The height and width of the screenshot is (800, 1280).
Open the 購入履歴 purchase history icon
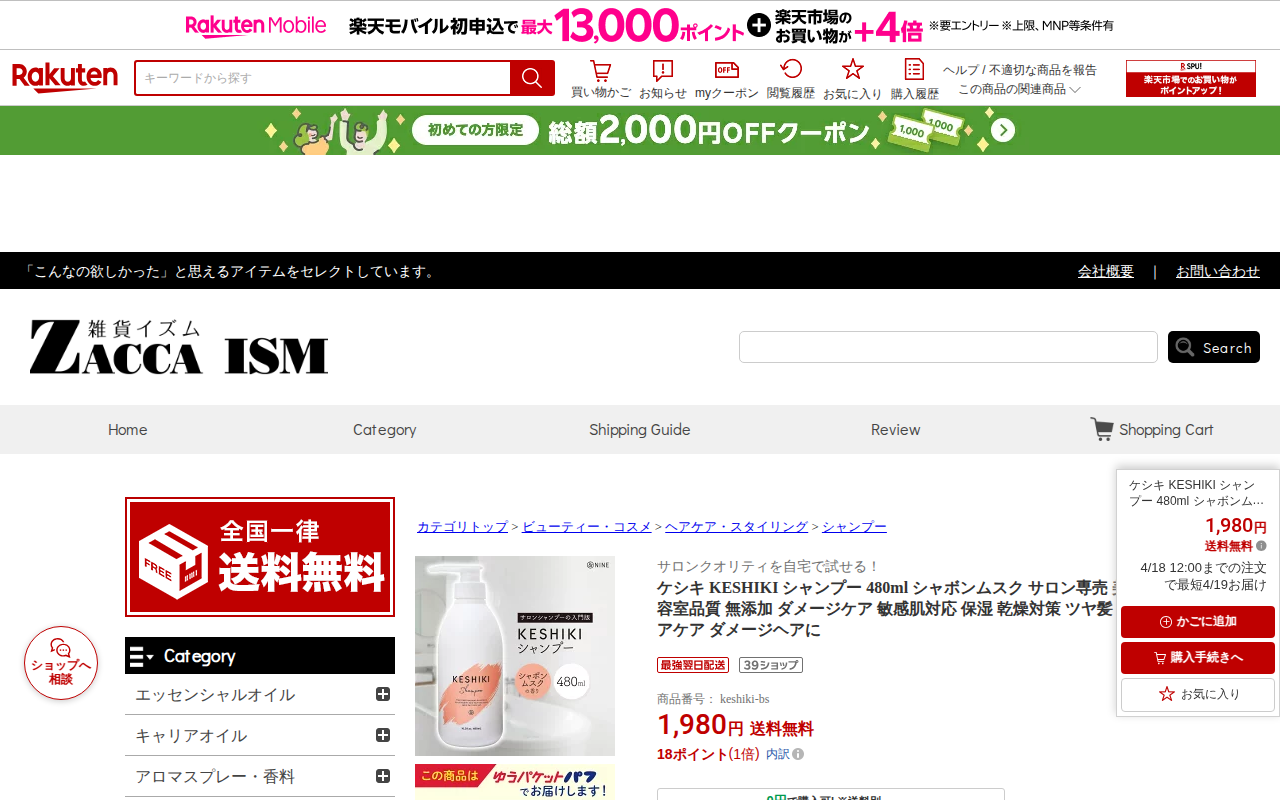point(915,80)
